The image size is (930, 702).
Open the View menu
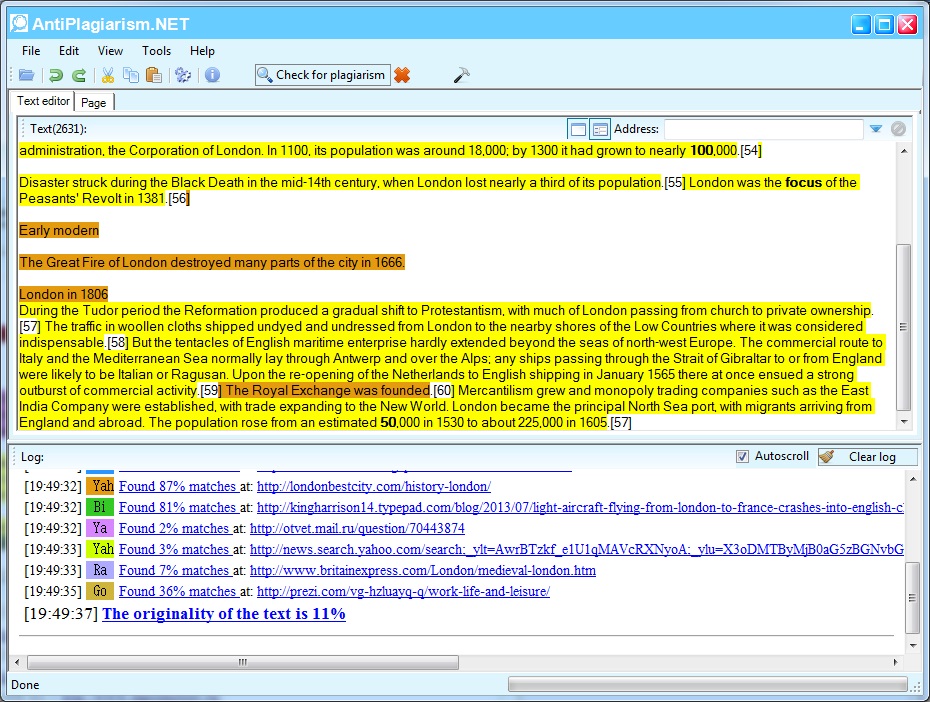pyautogui.click(x=110, y=51)
